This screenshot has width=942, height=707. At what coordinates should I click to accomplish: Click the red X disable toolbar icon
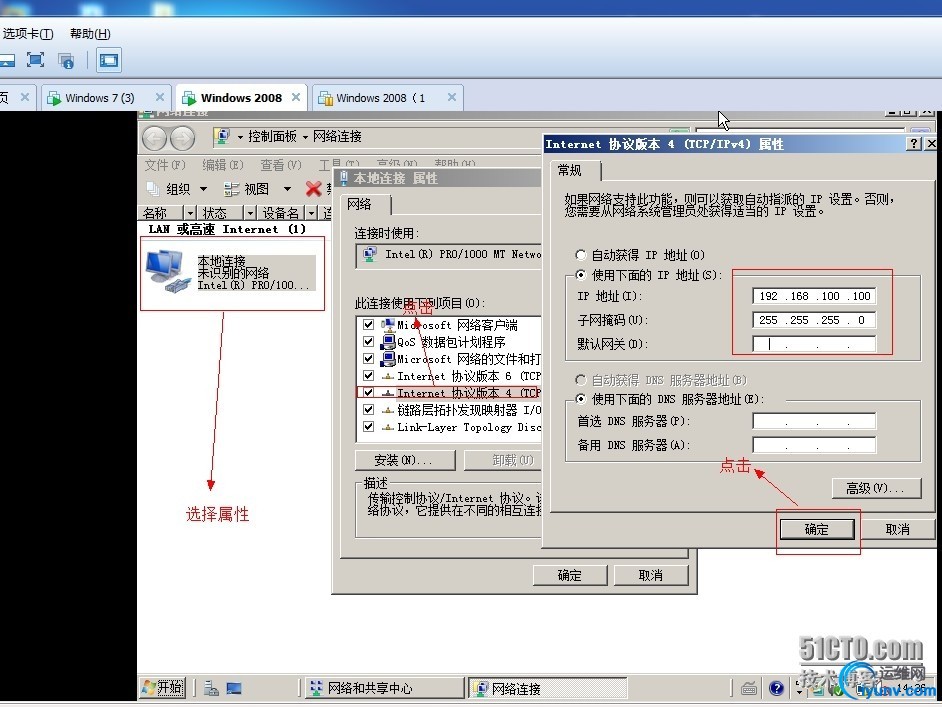coord(313,189)
